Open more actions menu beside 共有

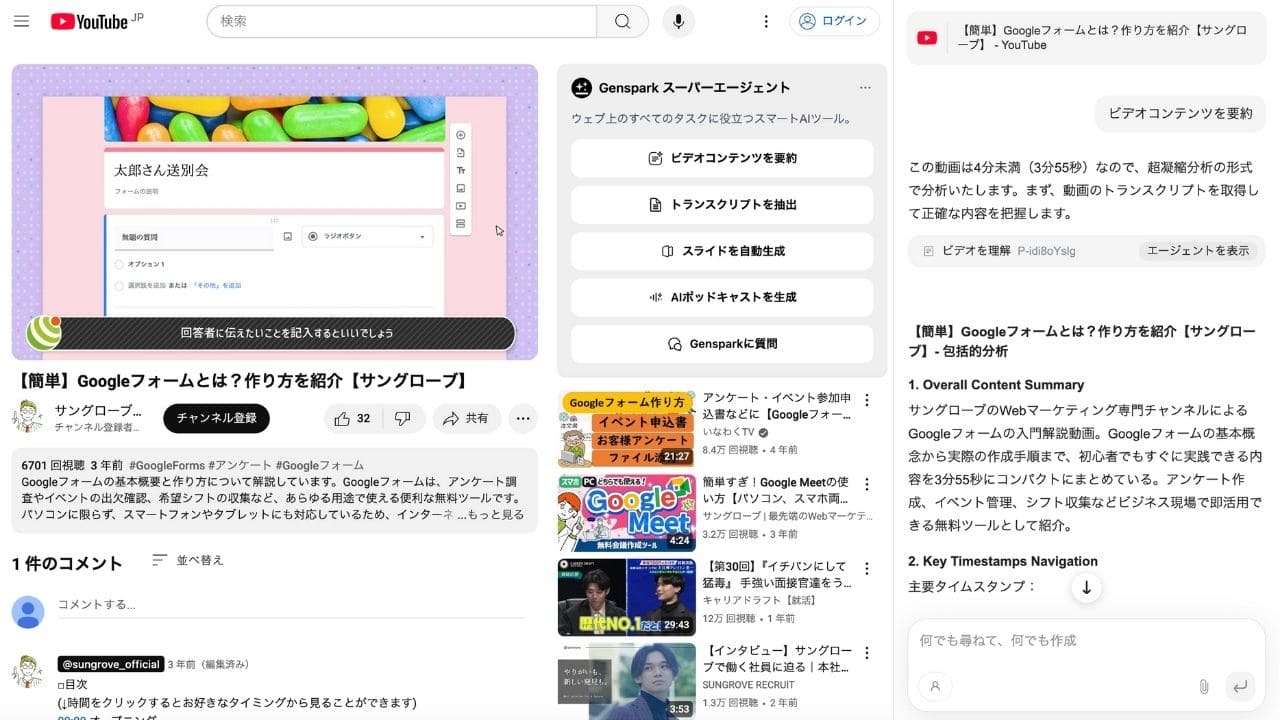(x=523, y=418)
